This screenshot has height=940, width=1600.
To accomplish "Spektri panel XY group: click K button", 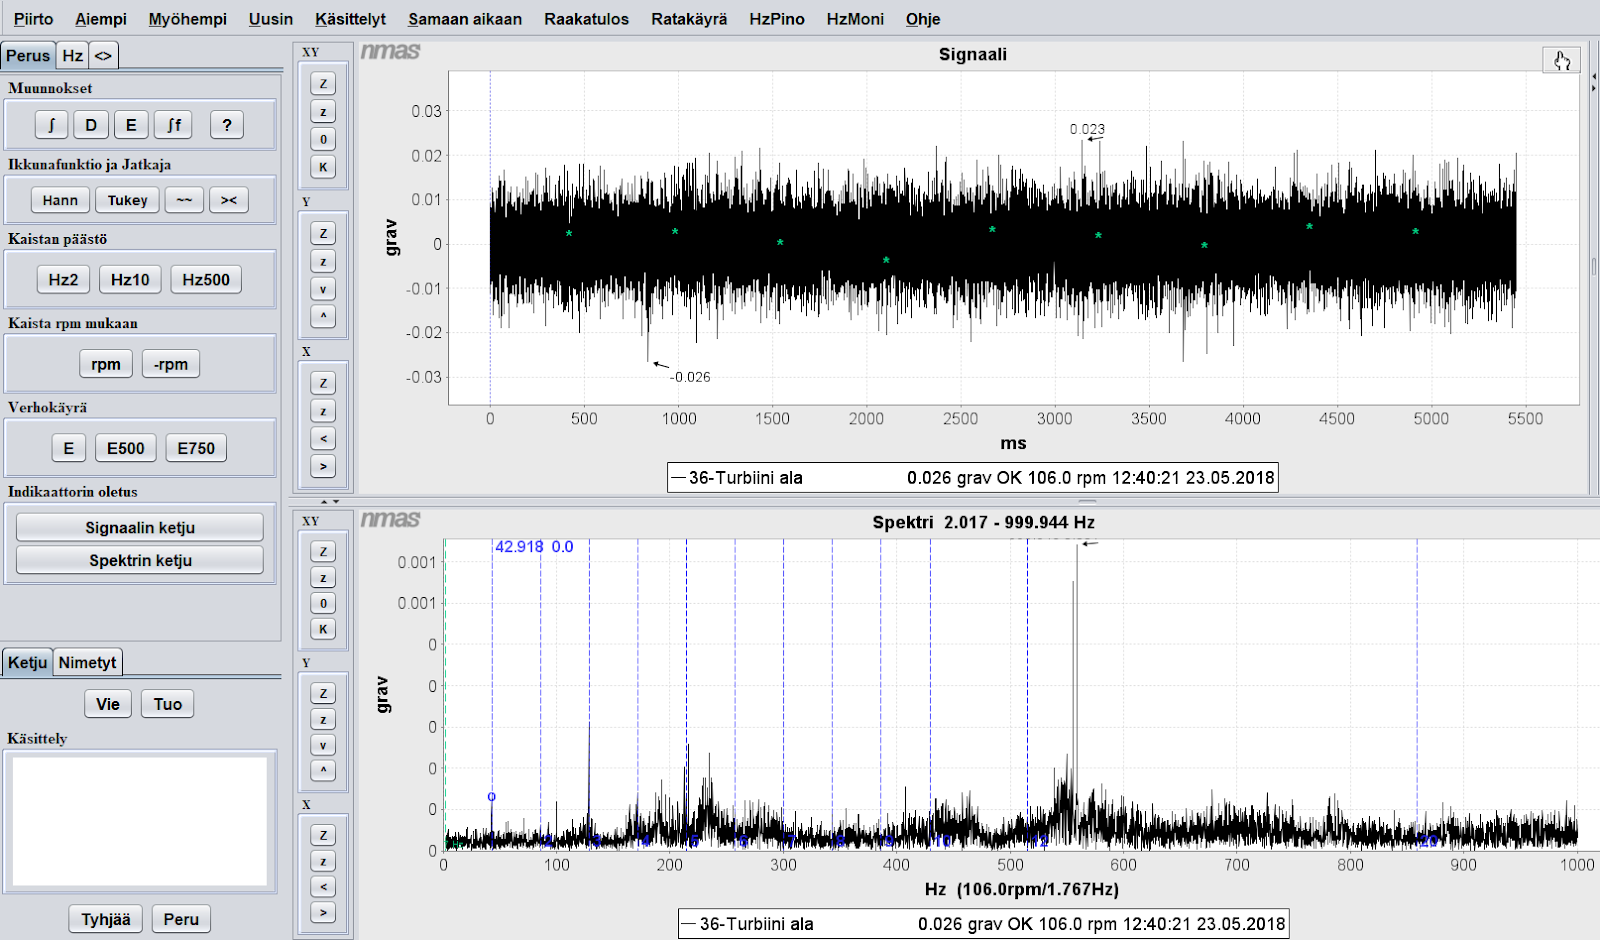I will tap(323, 629).
